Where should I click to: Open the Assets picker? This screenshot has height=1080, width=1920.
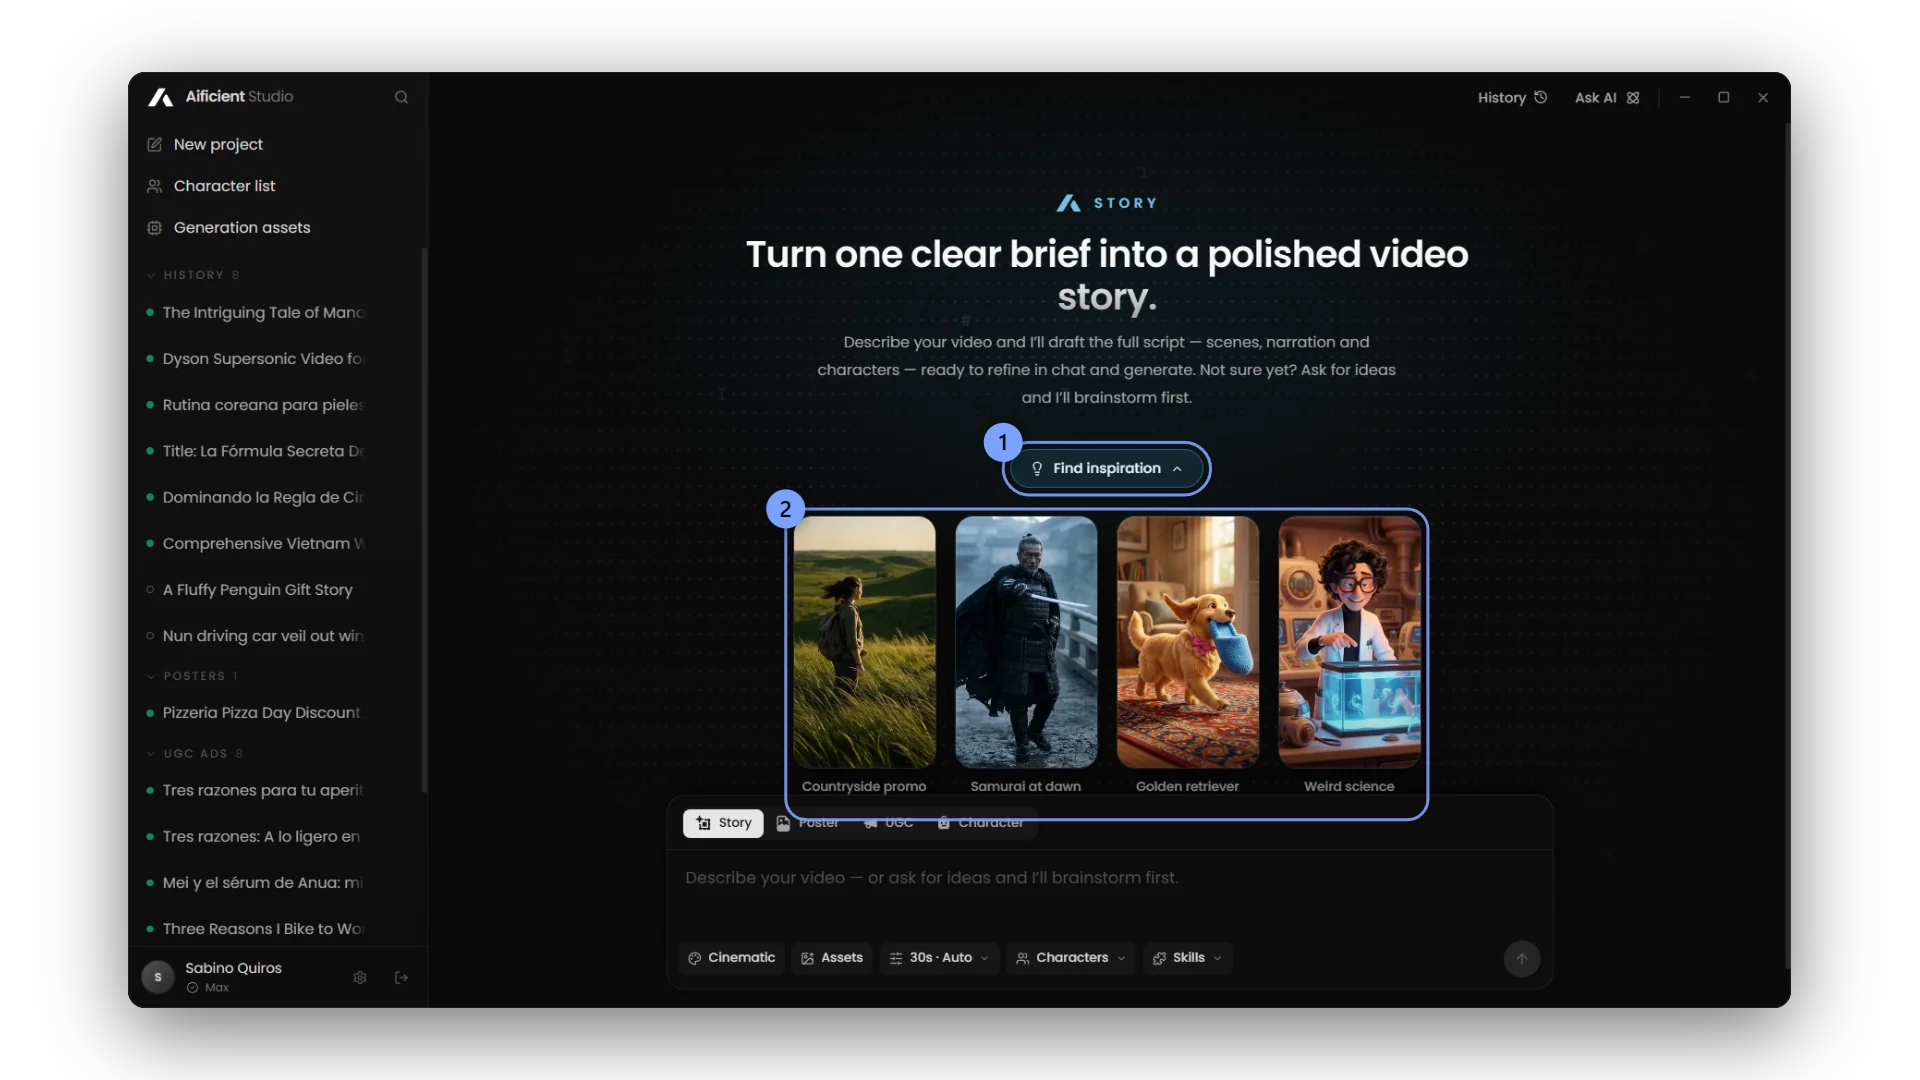[x=832, y=958]
